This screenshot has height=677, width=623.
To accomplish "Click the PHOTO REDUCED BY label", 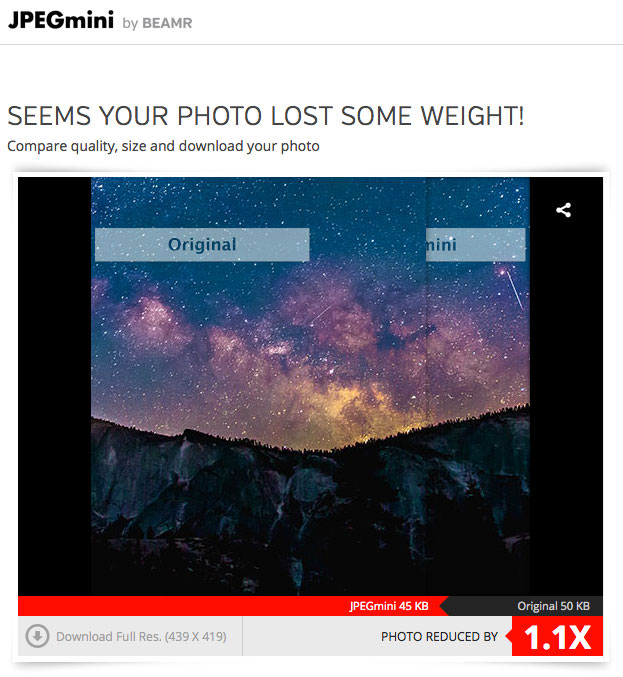I will (439, 636).
